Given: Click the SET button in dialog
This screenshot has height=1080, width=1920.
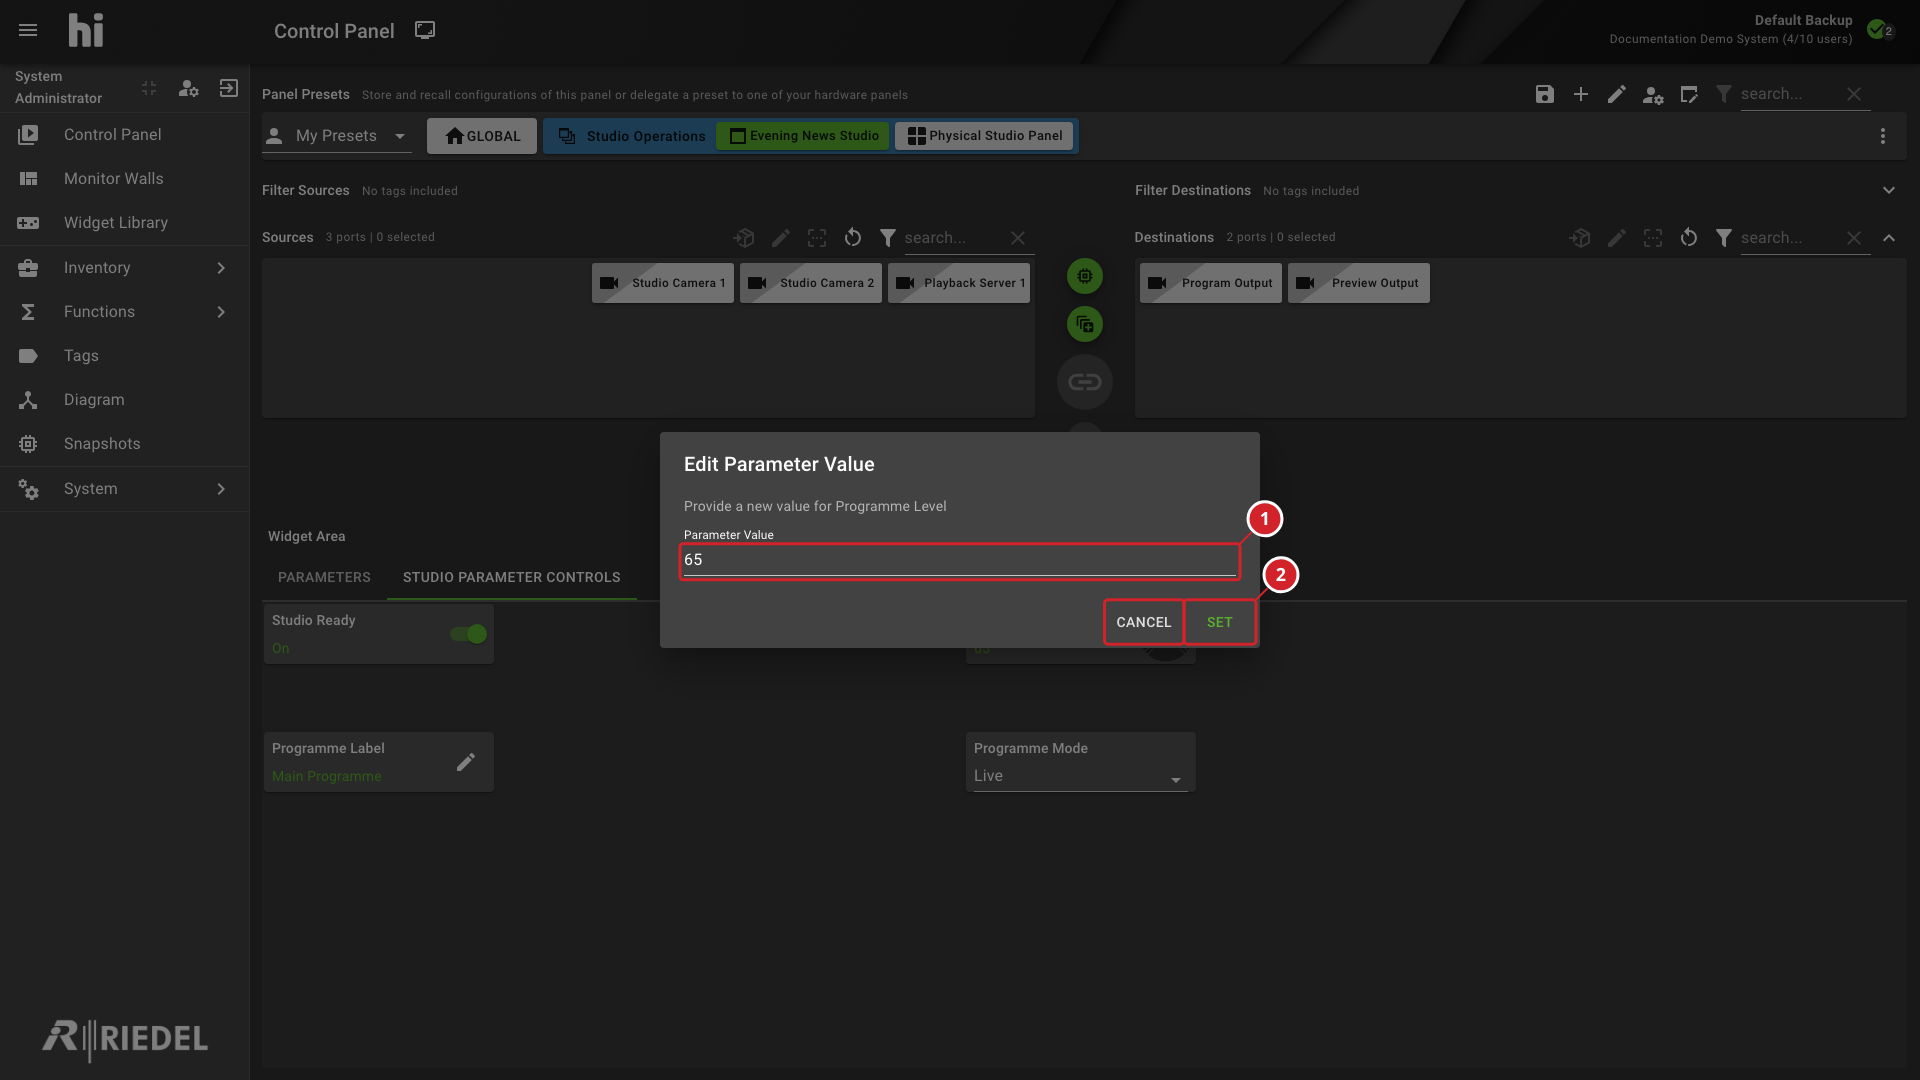Looking at the screenshot, I should [x=1220, y=622].
